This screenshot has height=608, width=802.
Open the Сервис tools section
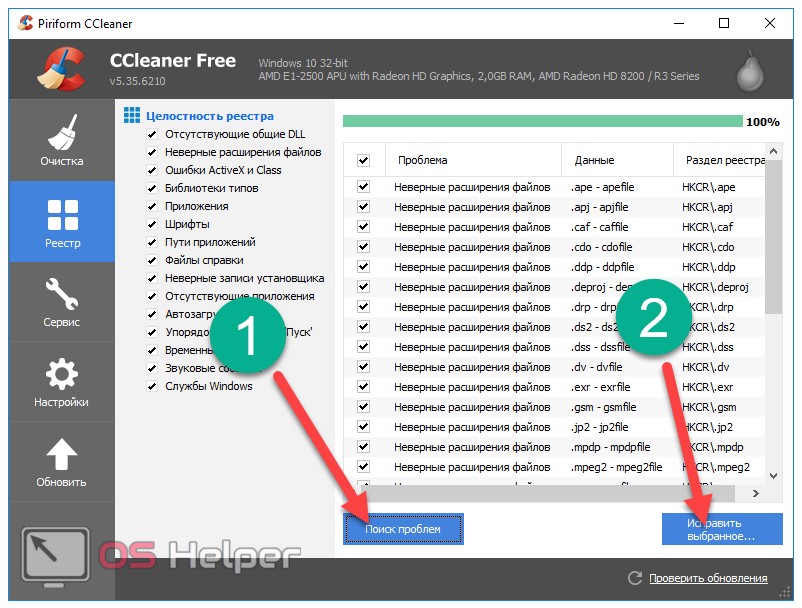[x=62, y=302]
